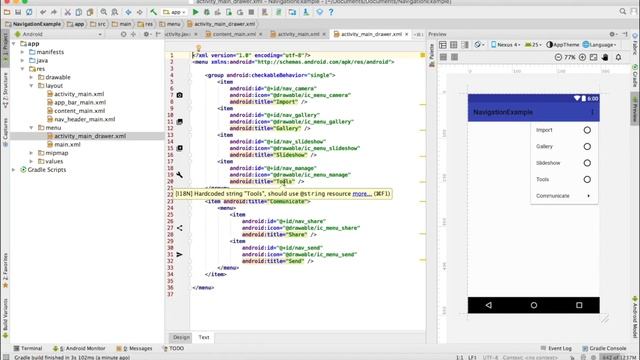Viewport: 640px width, 360px height.
Task: Run the app with green play icon
Action: pyautogui.click(x=196, y=12)
